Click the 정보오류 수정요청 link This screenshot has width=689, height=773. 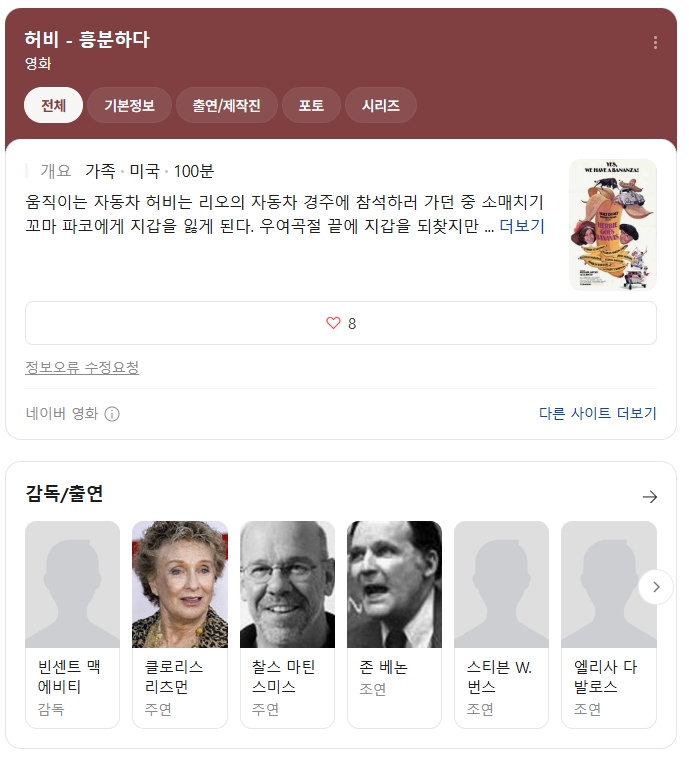click(x=82, y=367)
